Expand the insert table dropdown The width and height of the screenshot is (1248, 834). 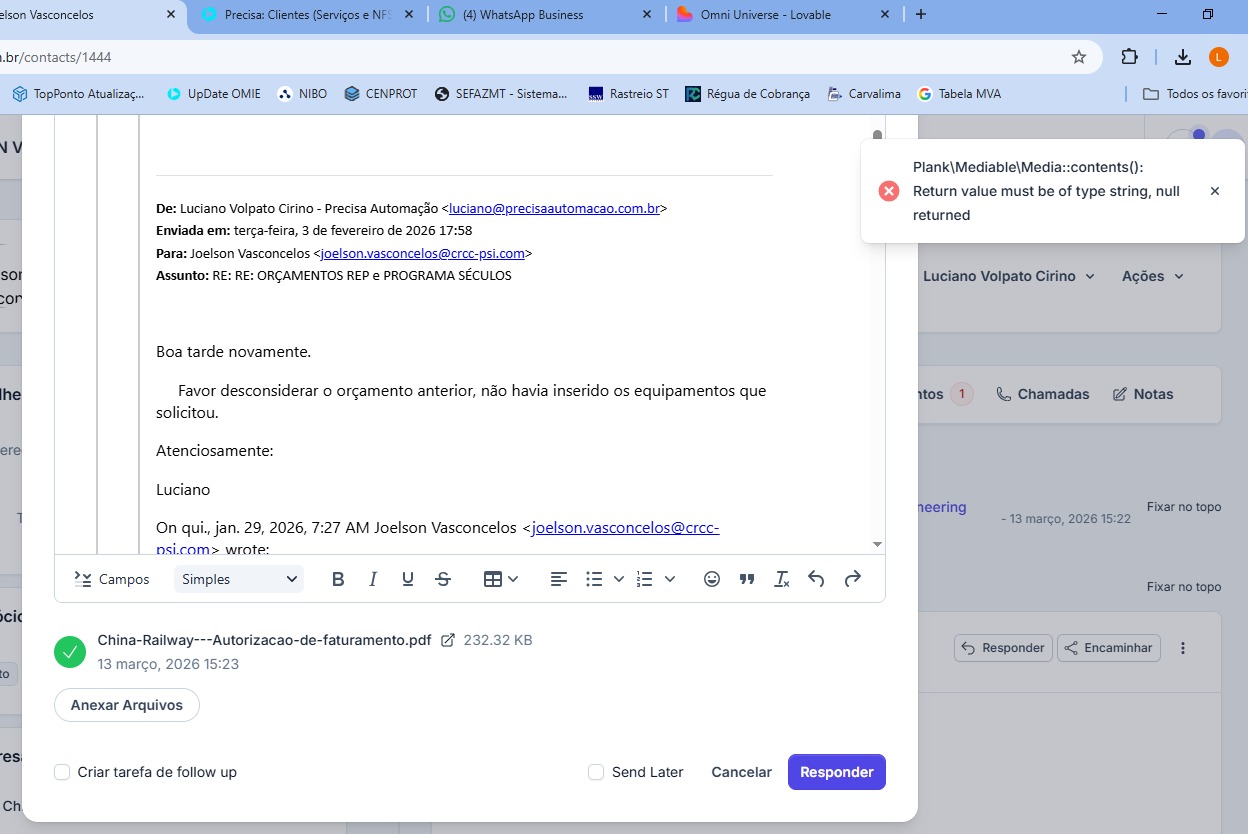point(501,579)
